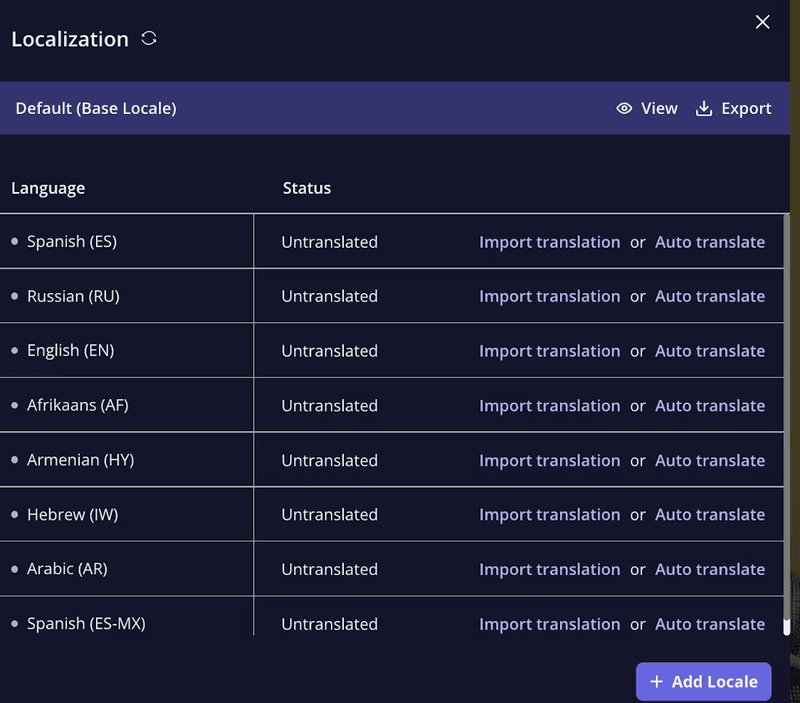Toggle the status indicator for English (EN)

[15, 350]
